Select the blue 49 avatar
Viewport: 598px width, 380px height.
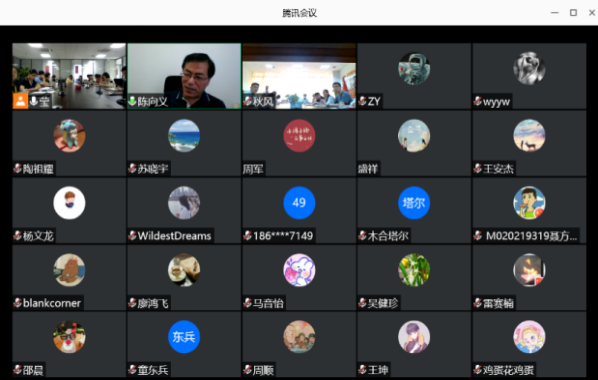tap(299, 203)
